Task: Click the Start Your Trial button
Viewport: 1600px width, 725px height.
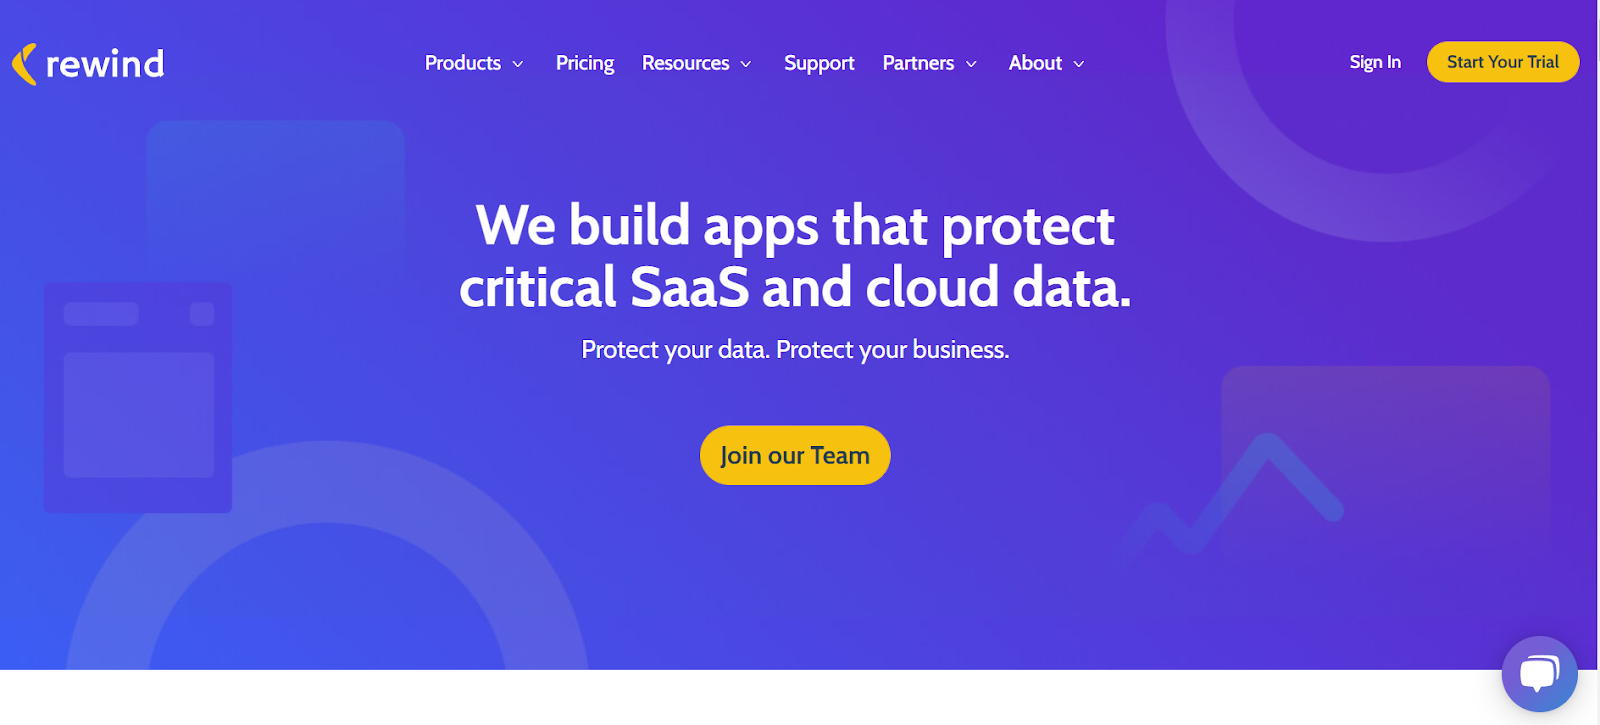Action: pyautogui.click(x=1503, y=62)
